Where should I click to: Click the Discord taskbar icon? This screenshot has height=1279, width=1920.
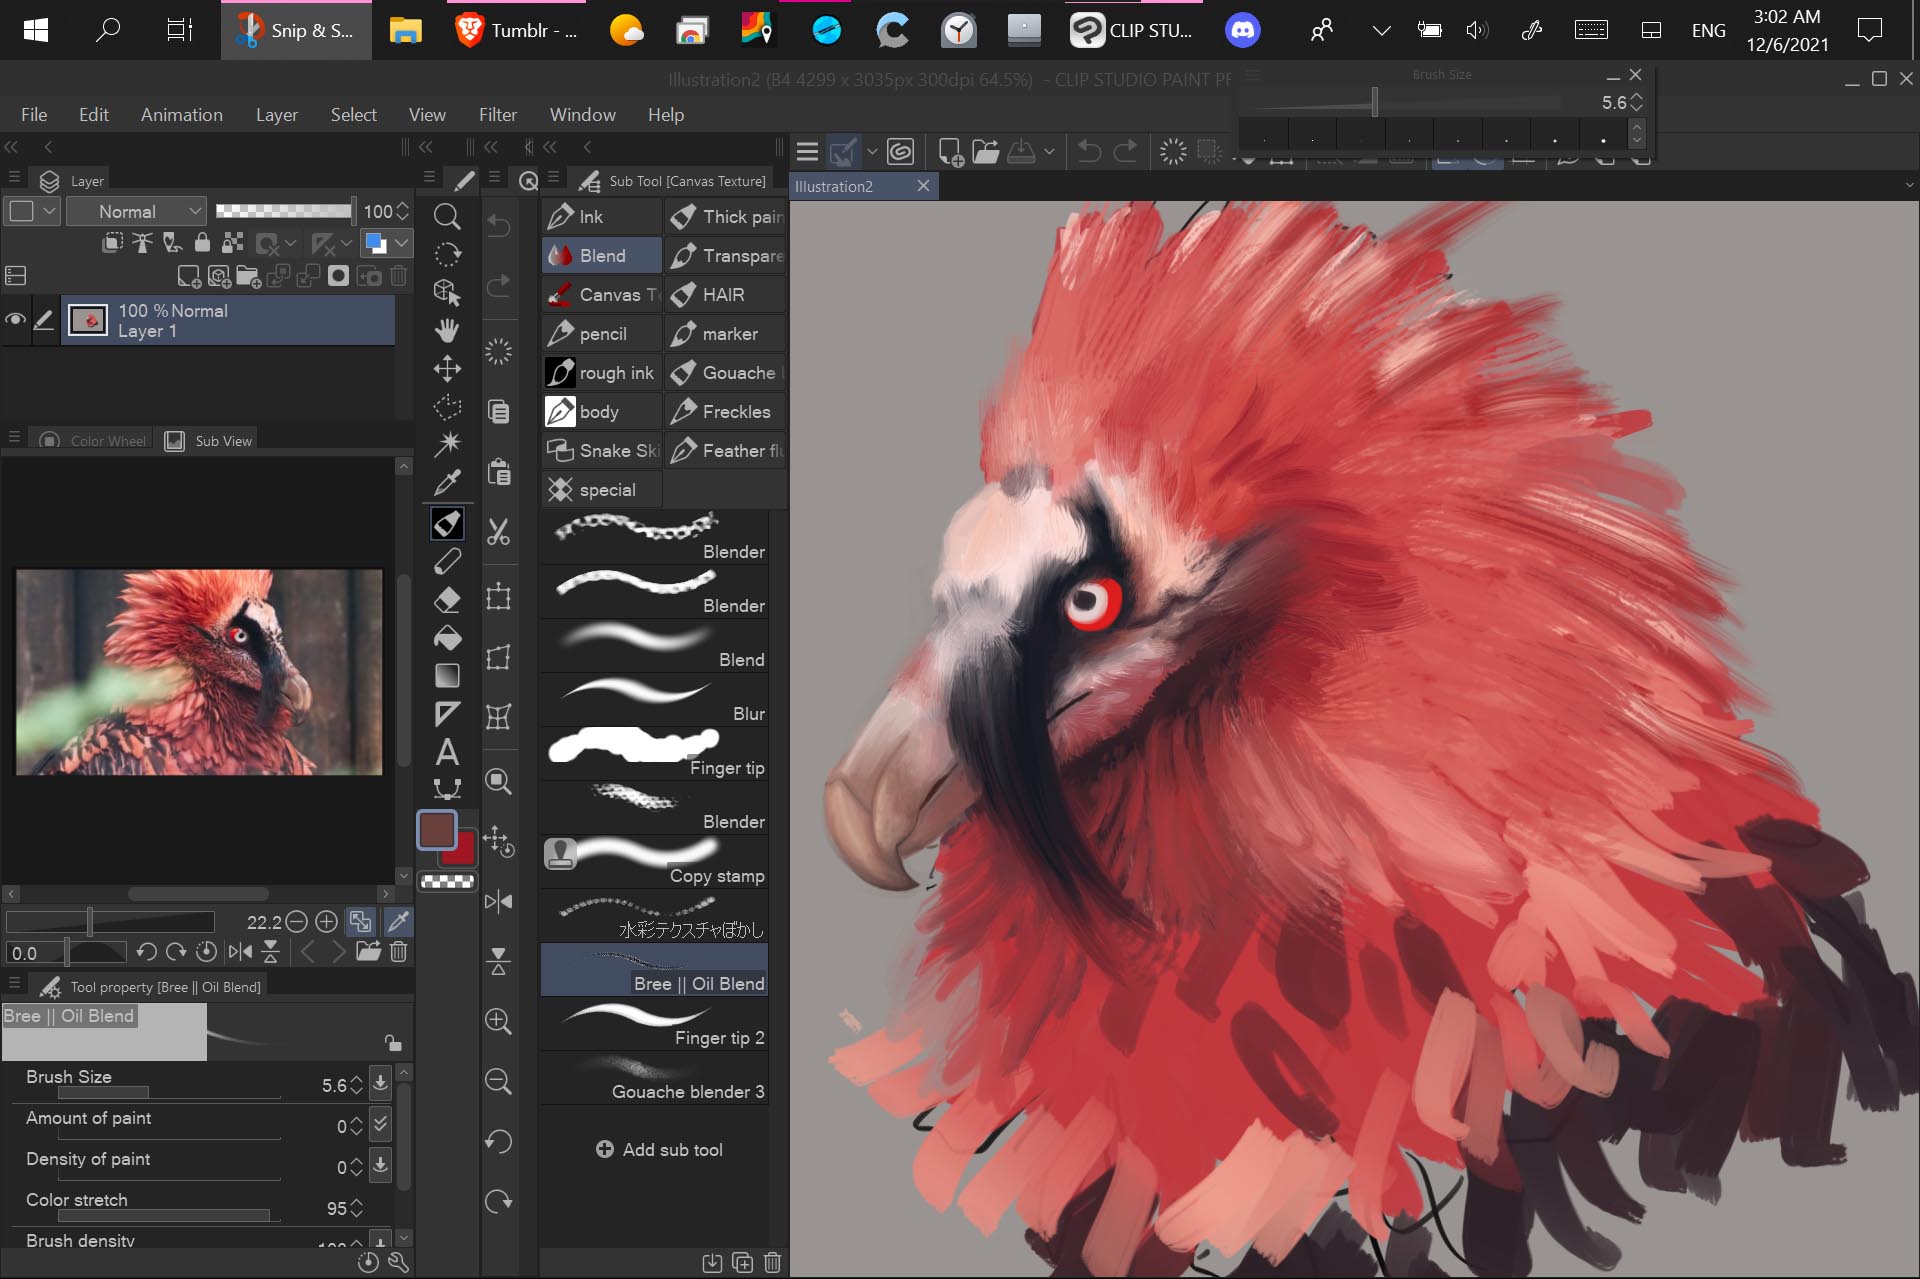tap(1242, 30)
